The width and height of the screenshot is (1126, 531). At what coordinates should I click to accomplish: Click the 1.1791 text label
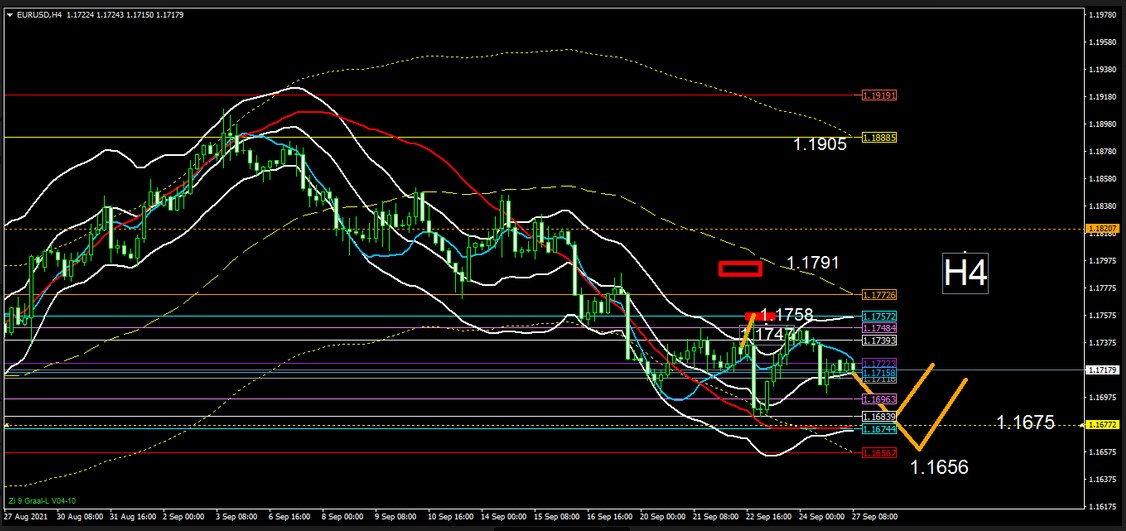coord(812,263)
